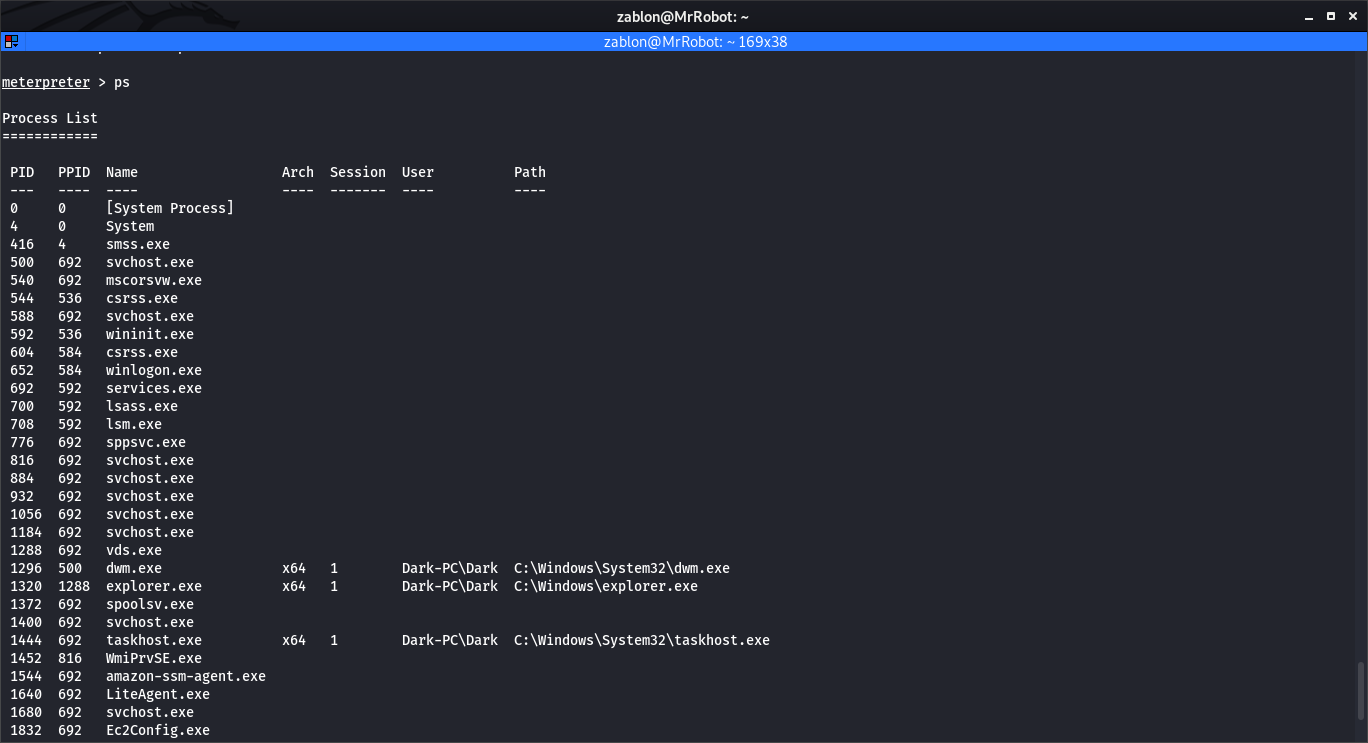
Task: Select the LiteAgent.exe process name
Action: tap(158, 694)
